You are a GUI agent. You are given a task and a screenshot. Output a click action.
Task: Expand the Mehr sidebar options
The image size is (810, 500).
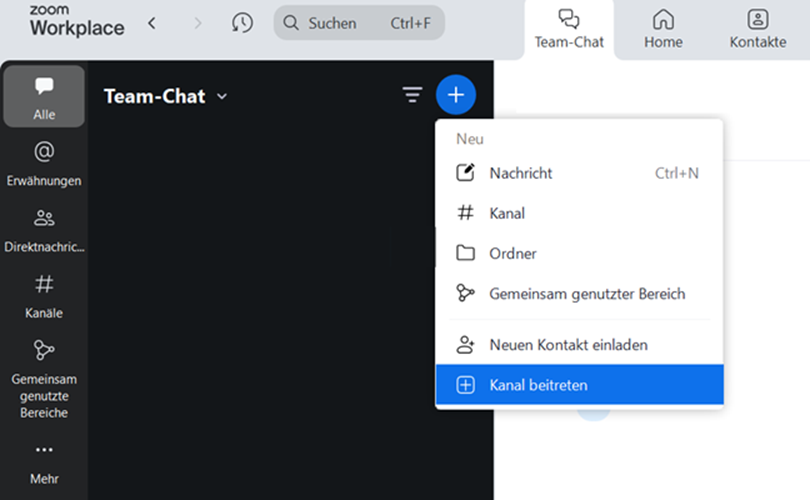(44, 461)
